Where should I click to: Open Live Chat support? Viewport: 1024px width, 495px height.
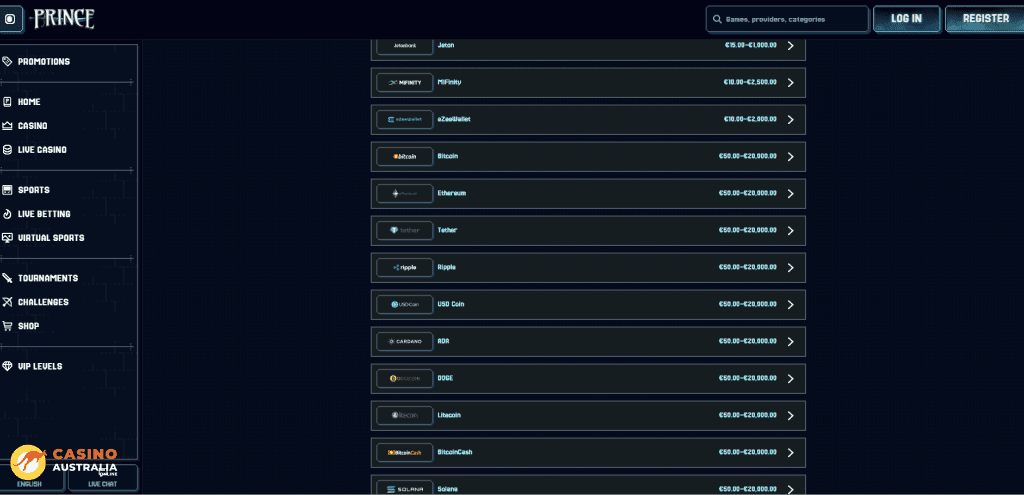pos(103,479)
